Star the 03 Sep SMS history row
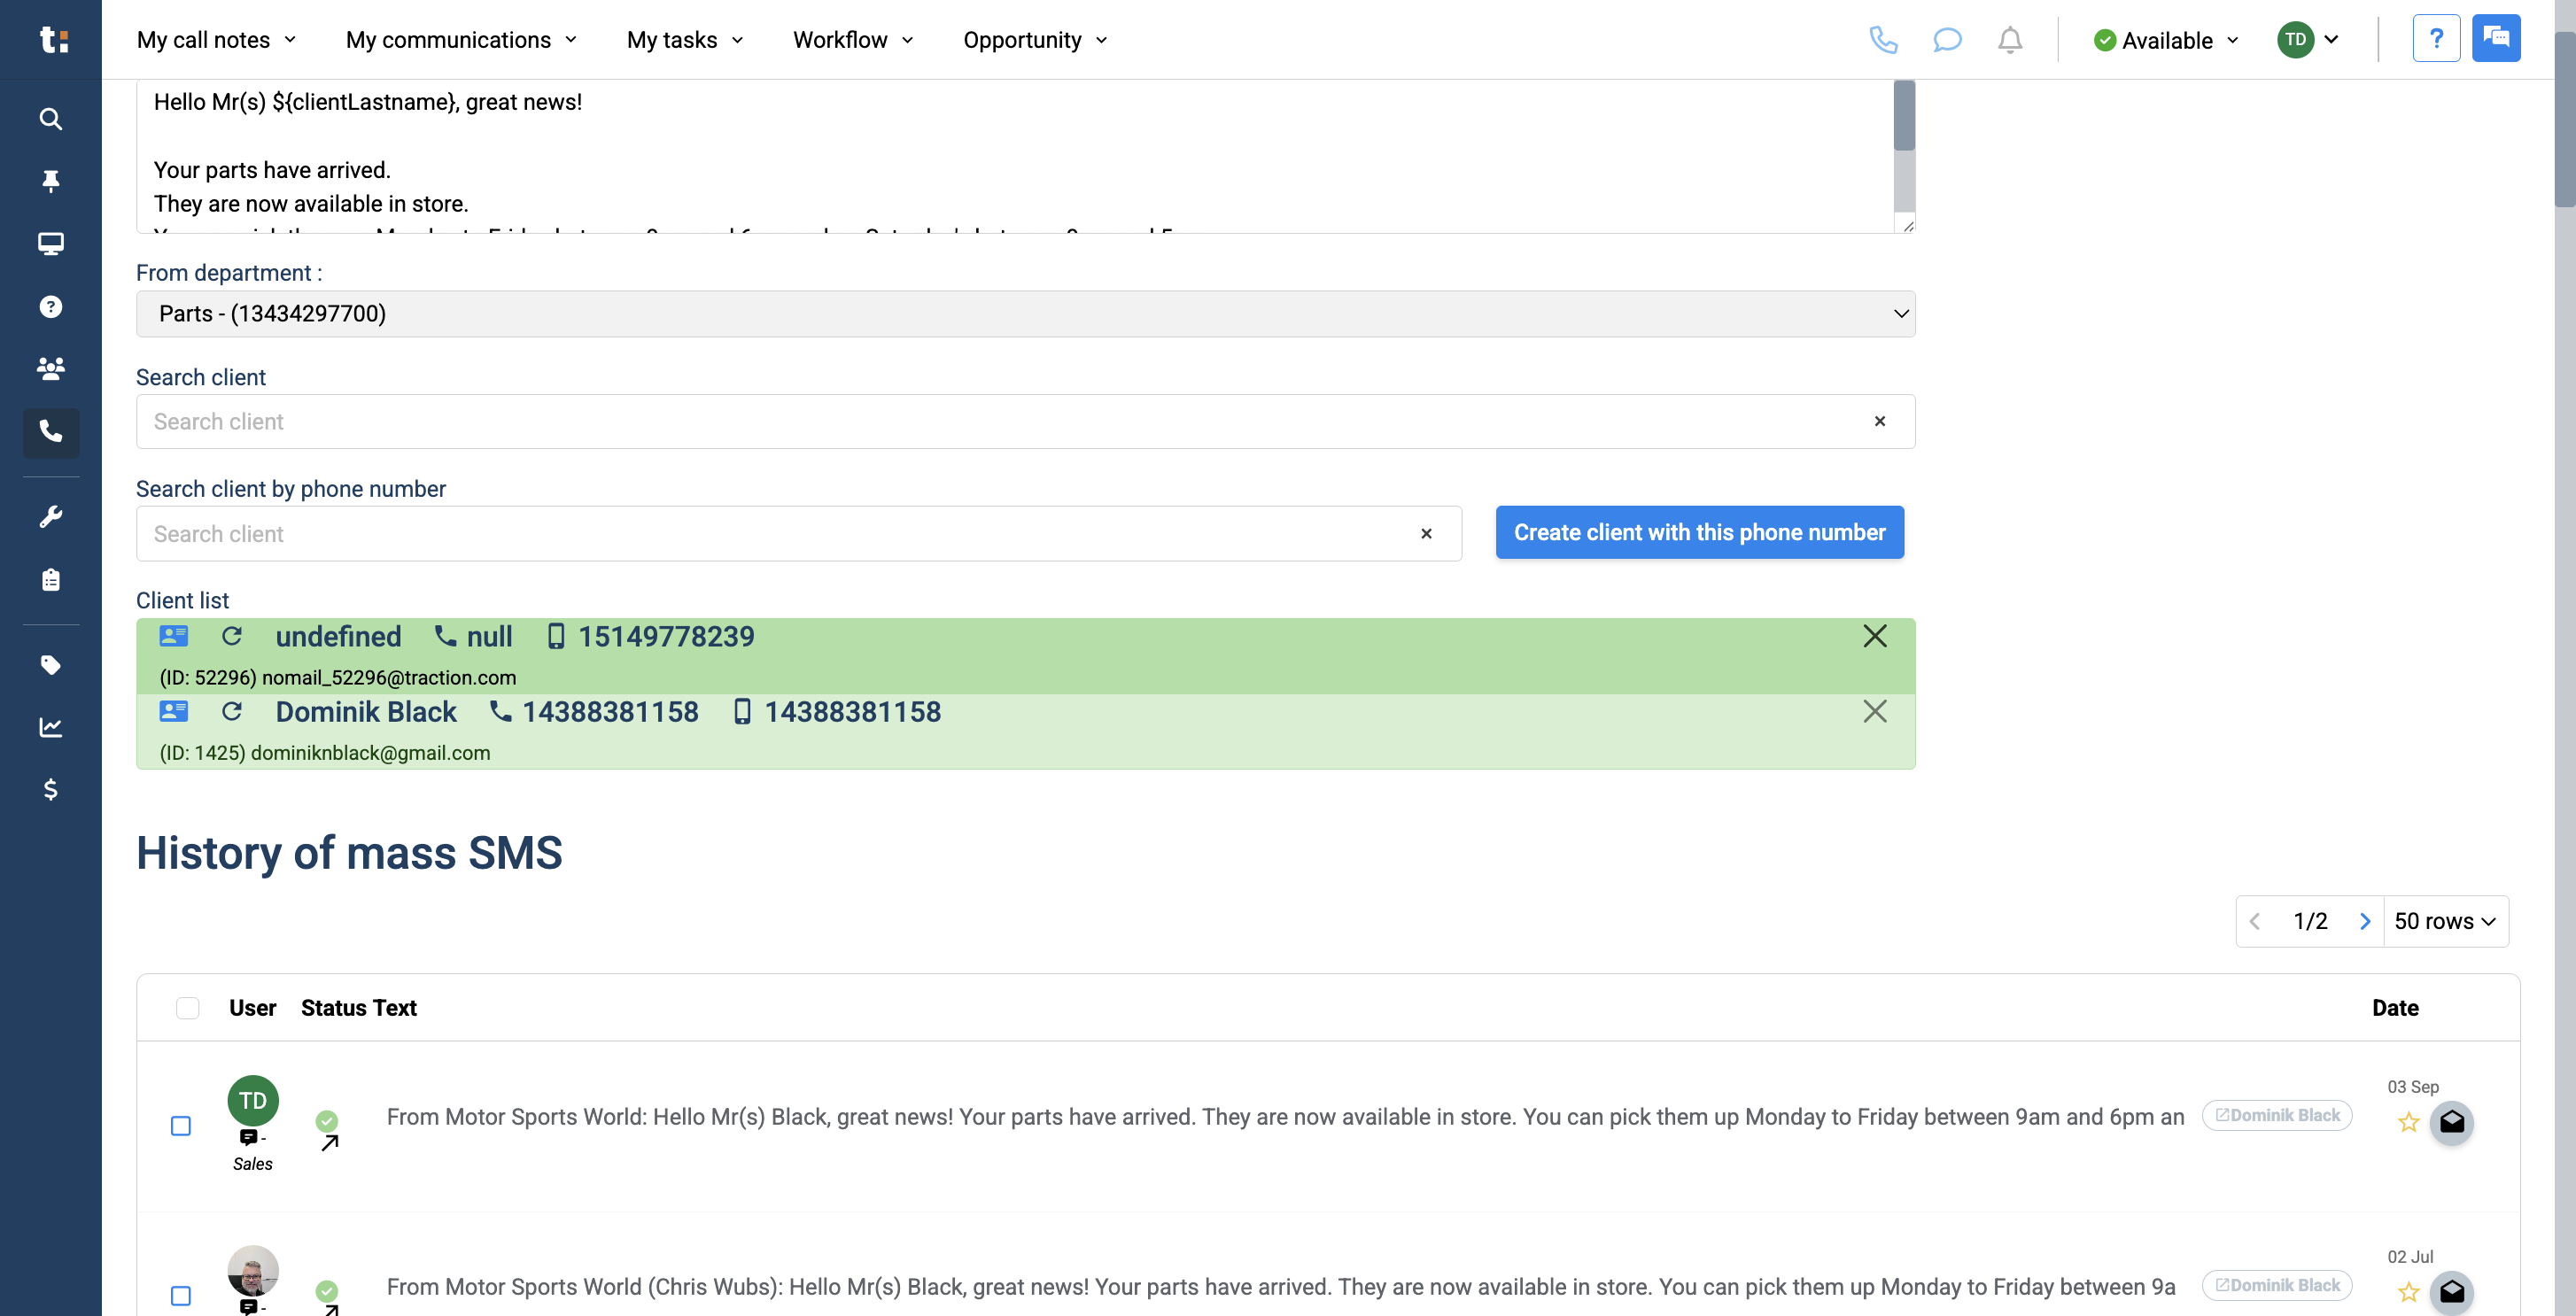The image size is (2576, 1316). [x=2408, y=1122]
